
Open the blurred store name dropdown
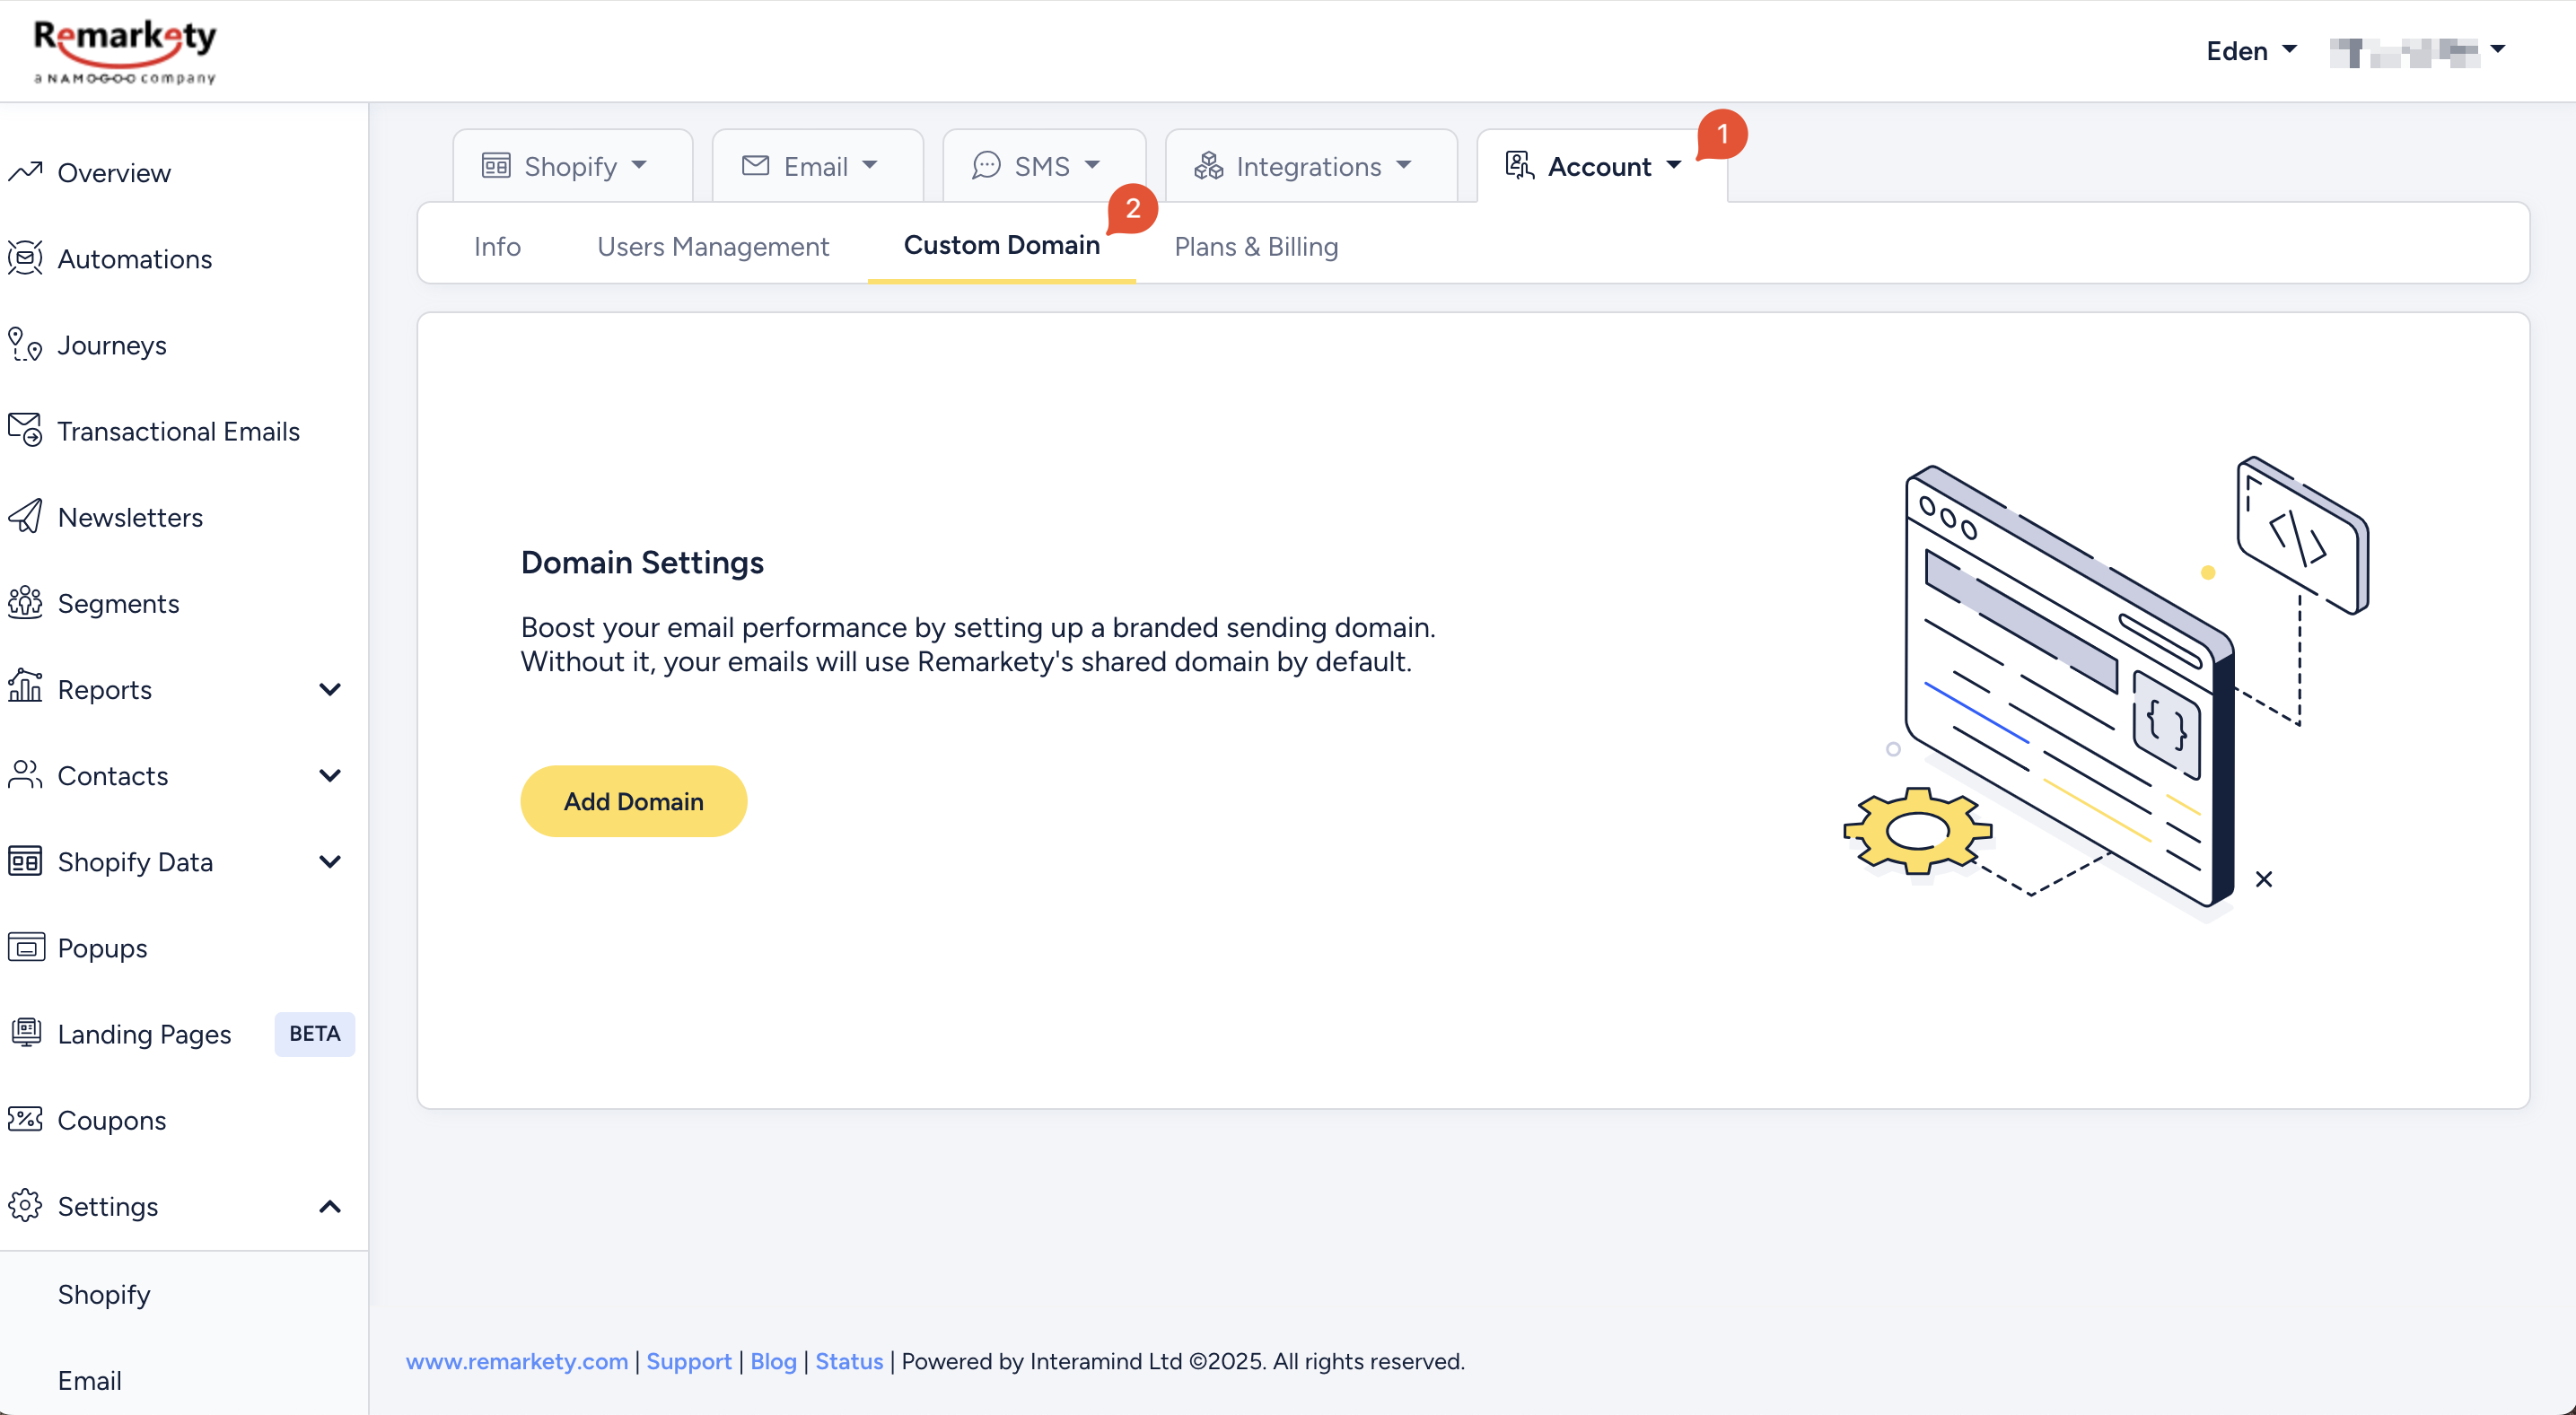click(2418, 50)
